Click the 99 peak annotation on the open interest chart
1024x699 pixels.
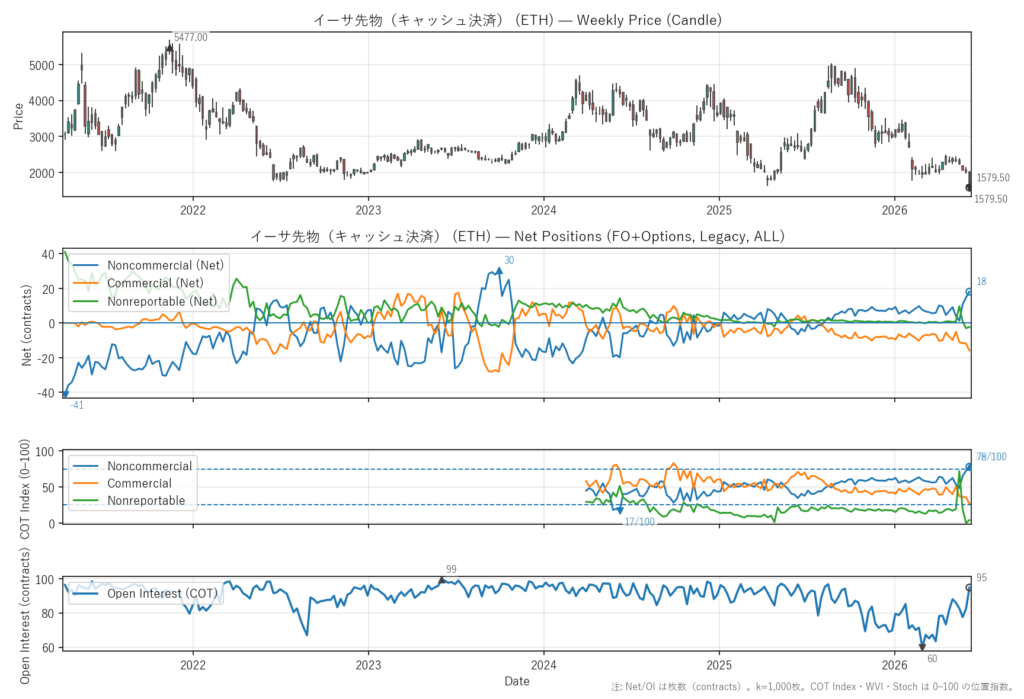point(451,570)
